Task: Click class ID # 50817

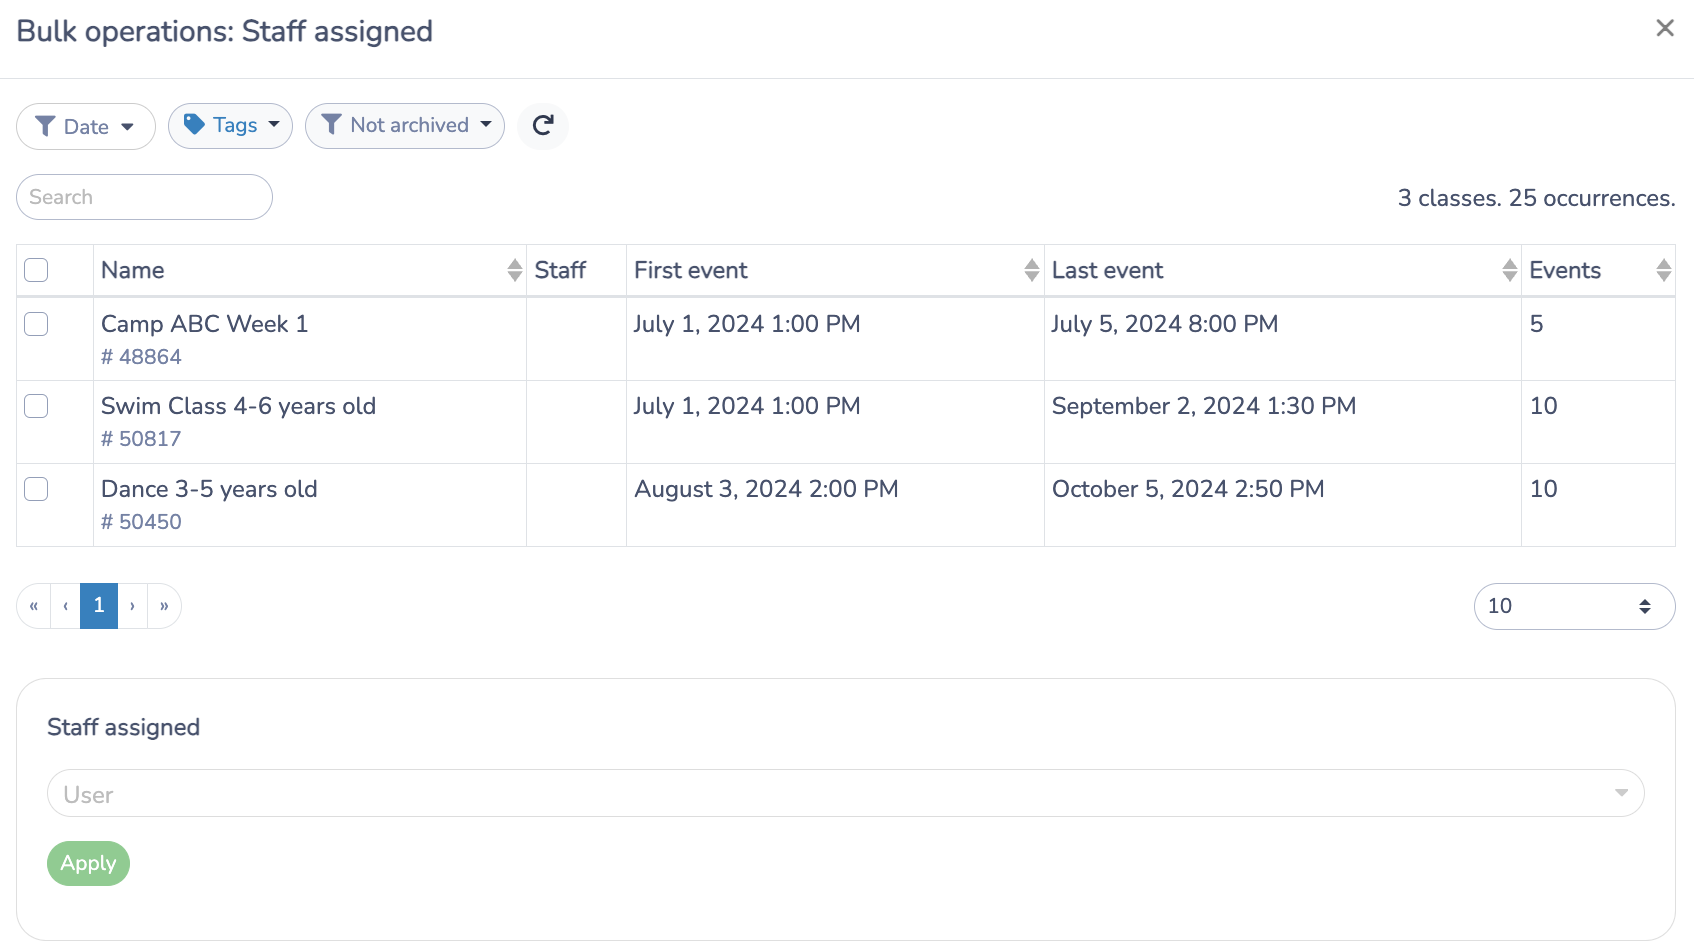Action: pos(141,439)
